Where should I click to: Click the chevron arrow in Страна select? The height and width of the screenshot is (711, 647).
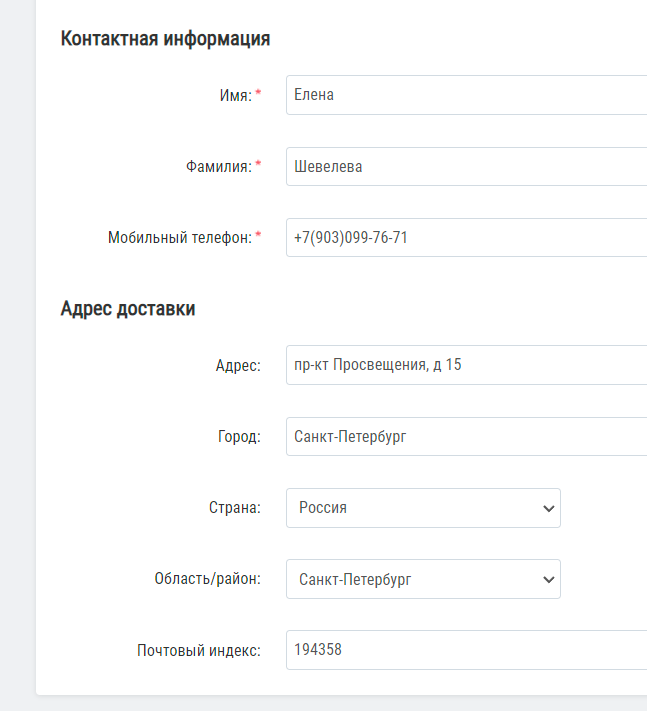pos(549,509)
